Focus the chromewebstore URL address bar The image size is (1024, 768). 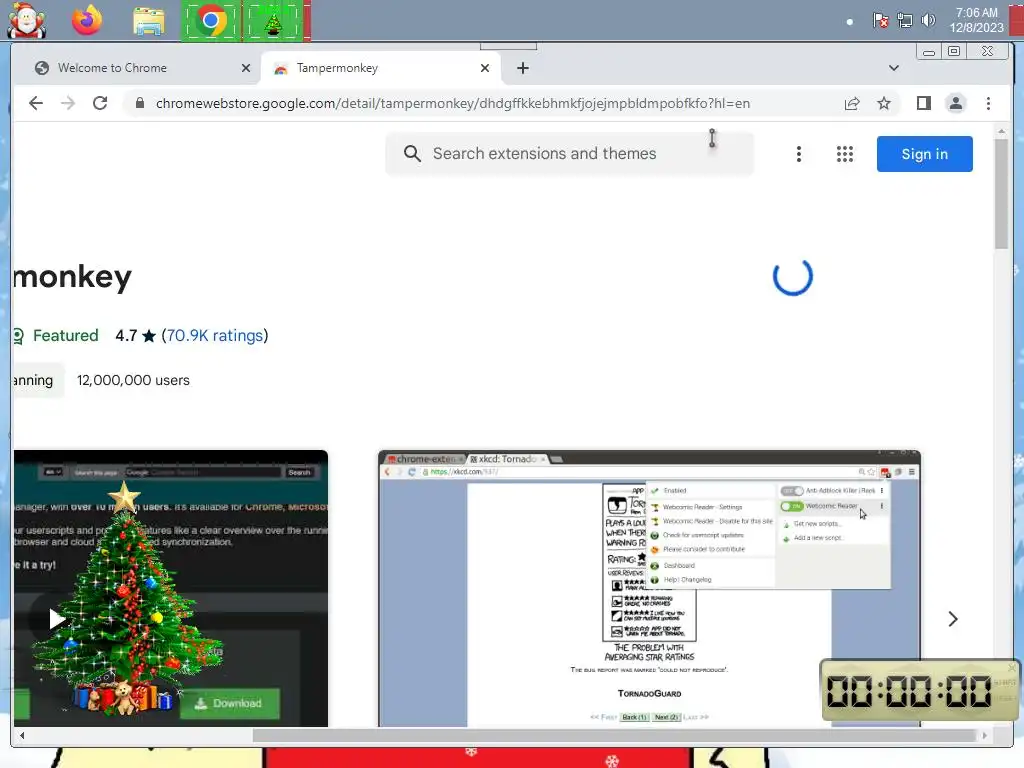[453, 103]
